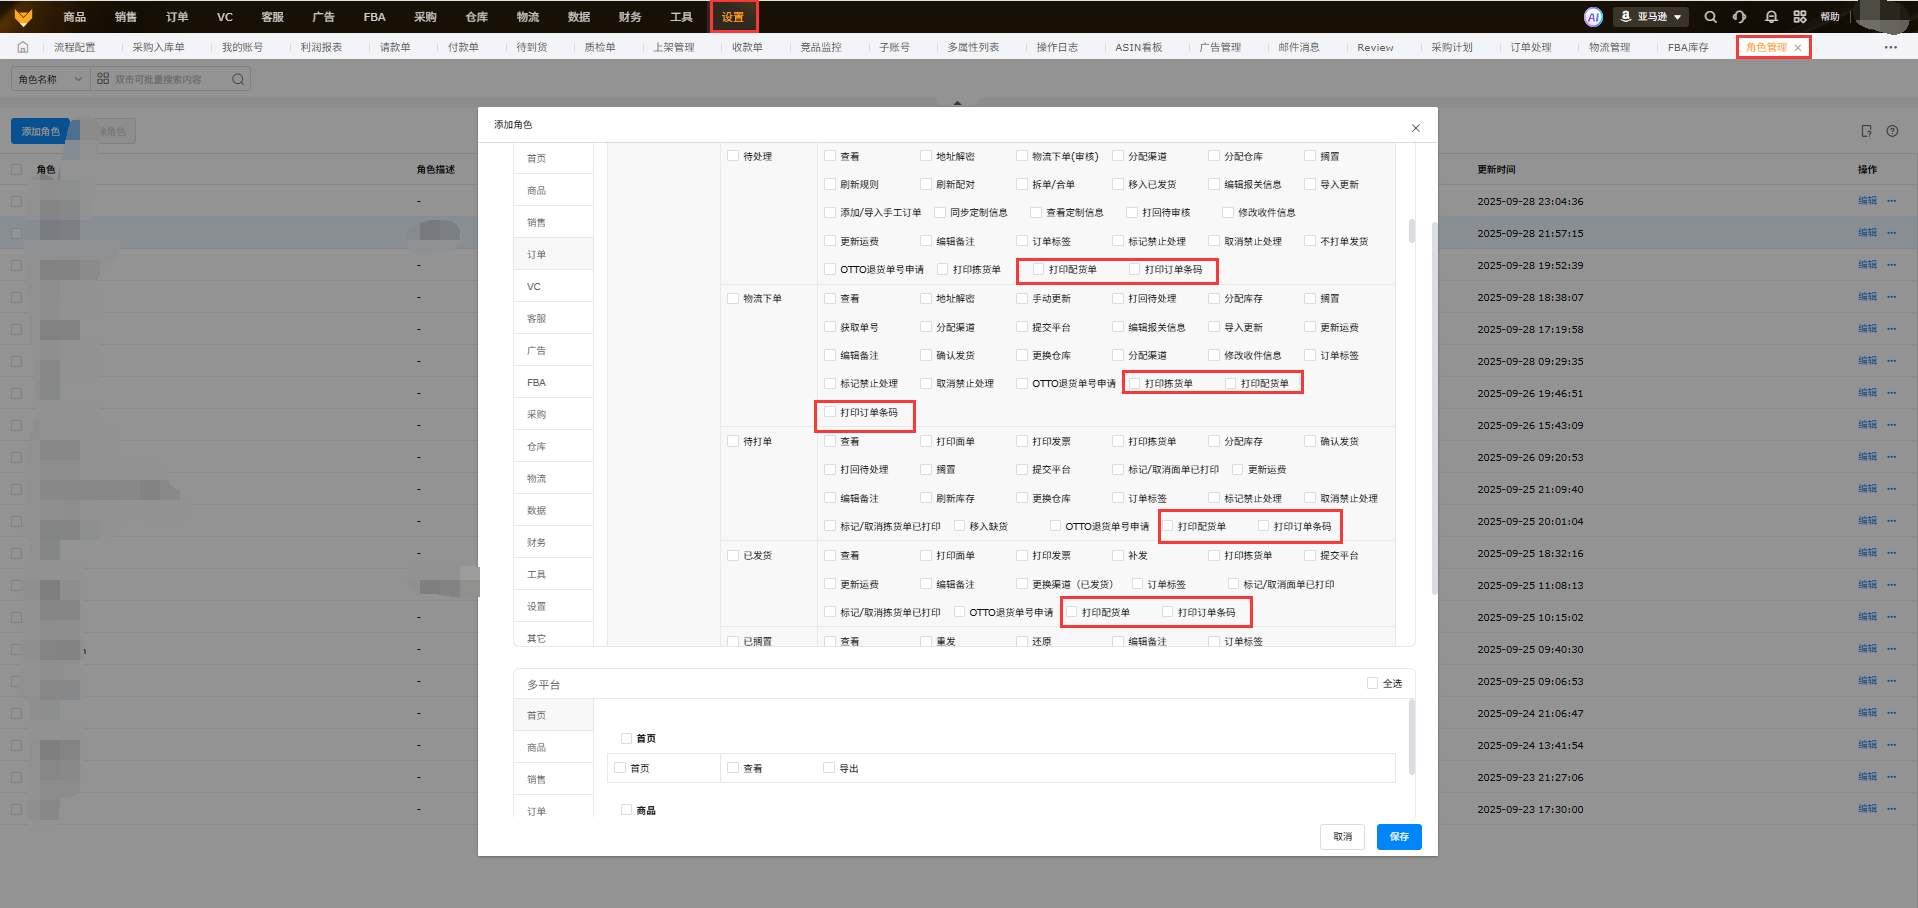Expand the tab overflow ellipsis menu
This screenshot has height=908, width=1918.
1890,47
